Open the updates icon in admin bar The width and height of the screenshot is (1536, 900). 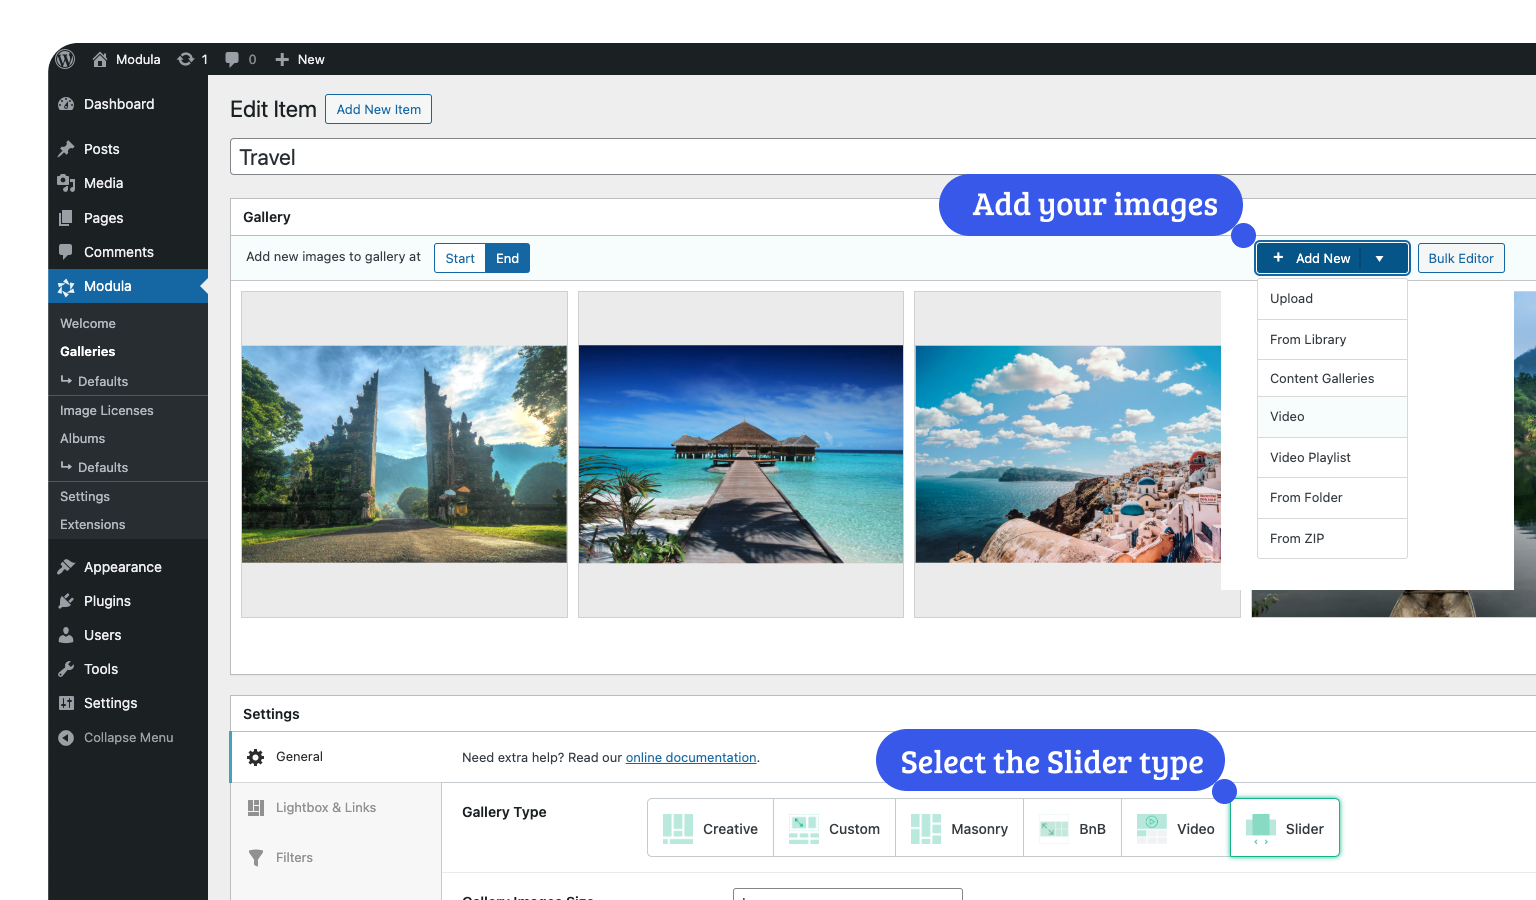pos(186,59)
